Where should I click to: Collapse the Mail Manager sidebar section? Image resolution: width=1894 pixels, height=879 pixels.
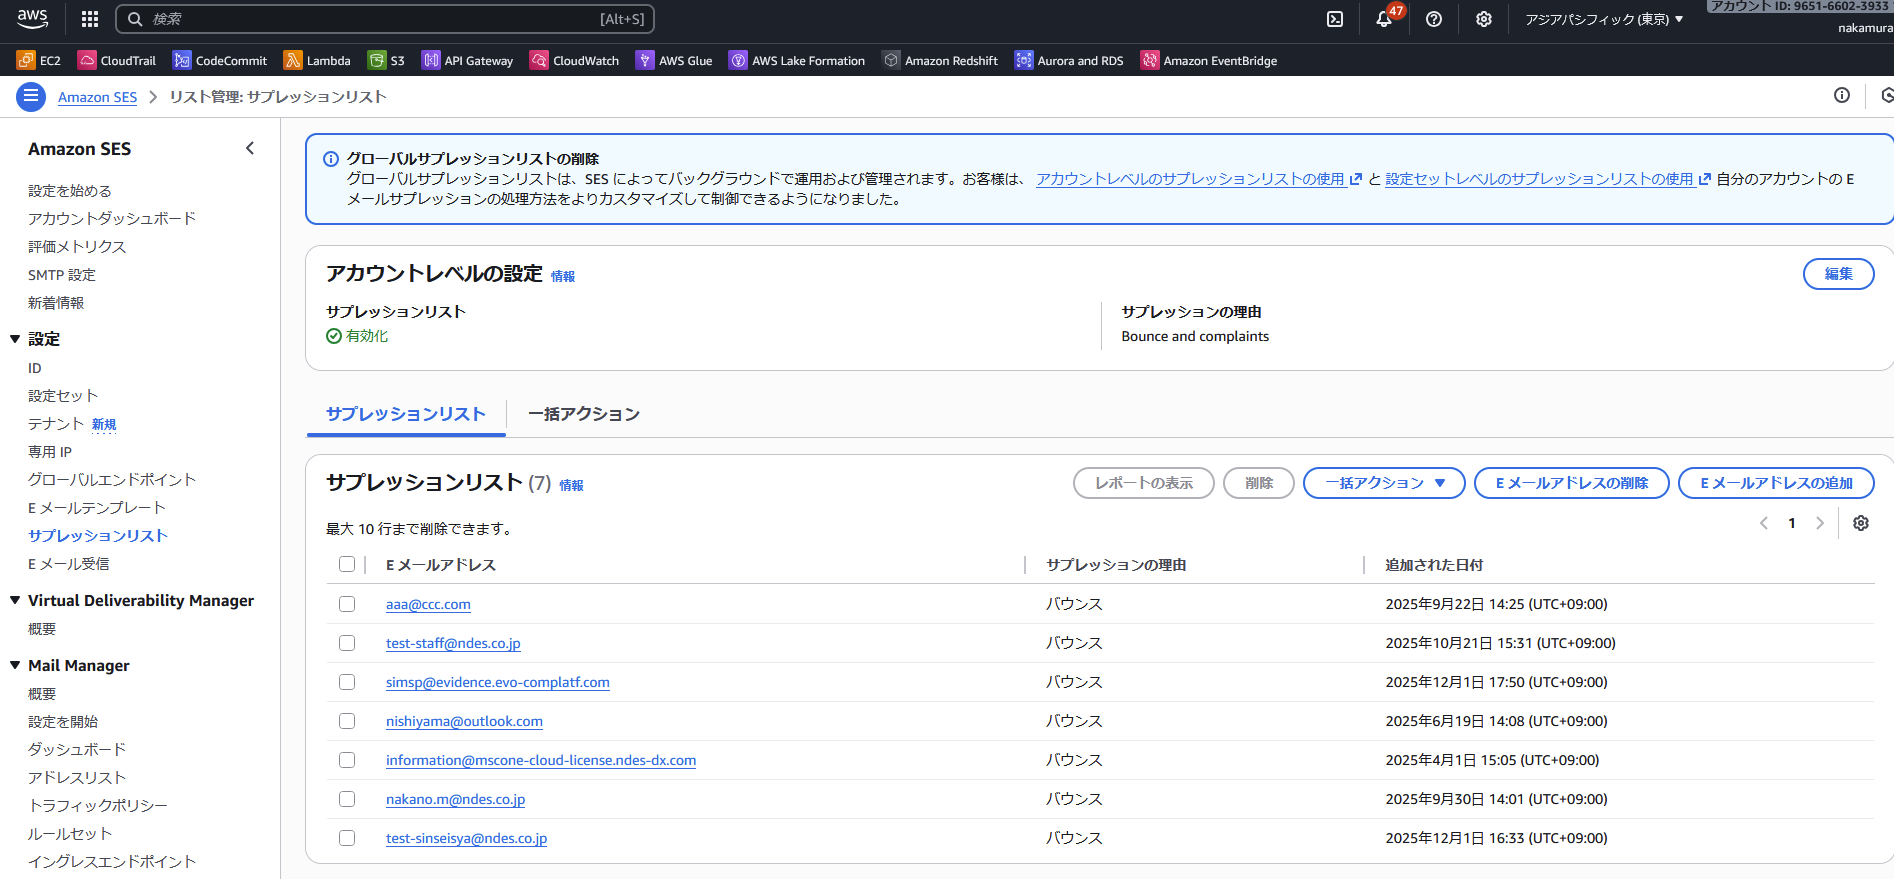15,665
